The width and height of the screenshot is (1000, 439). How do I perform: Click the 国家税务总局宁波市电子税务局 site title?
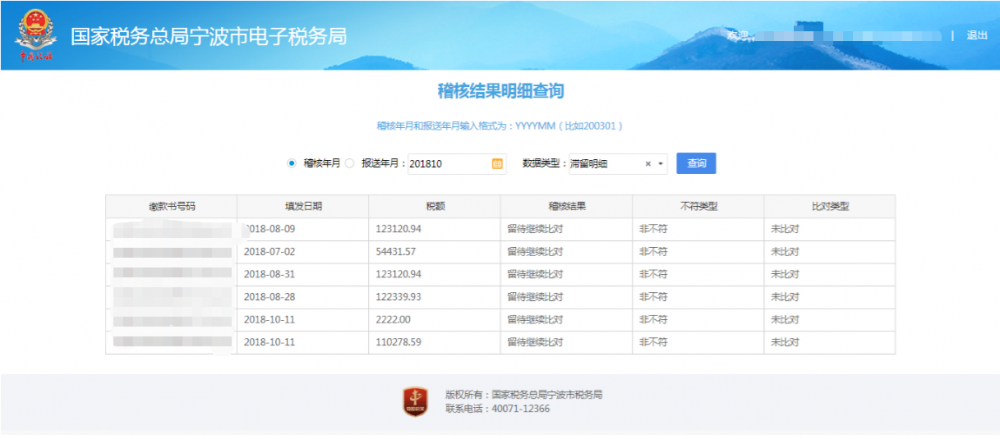(209, 36)
